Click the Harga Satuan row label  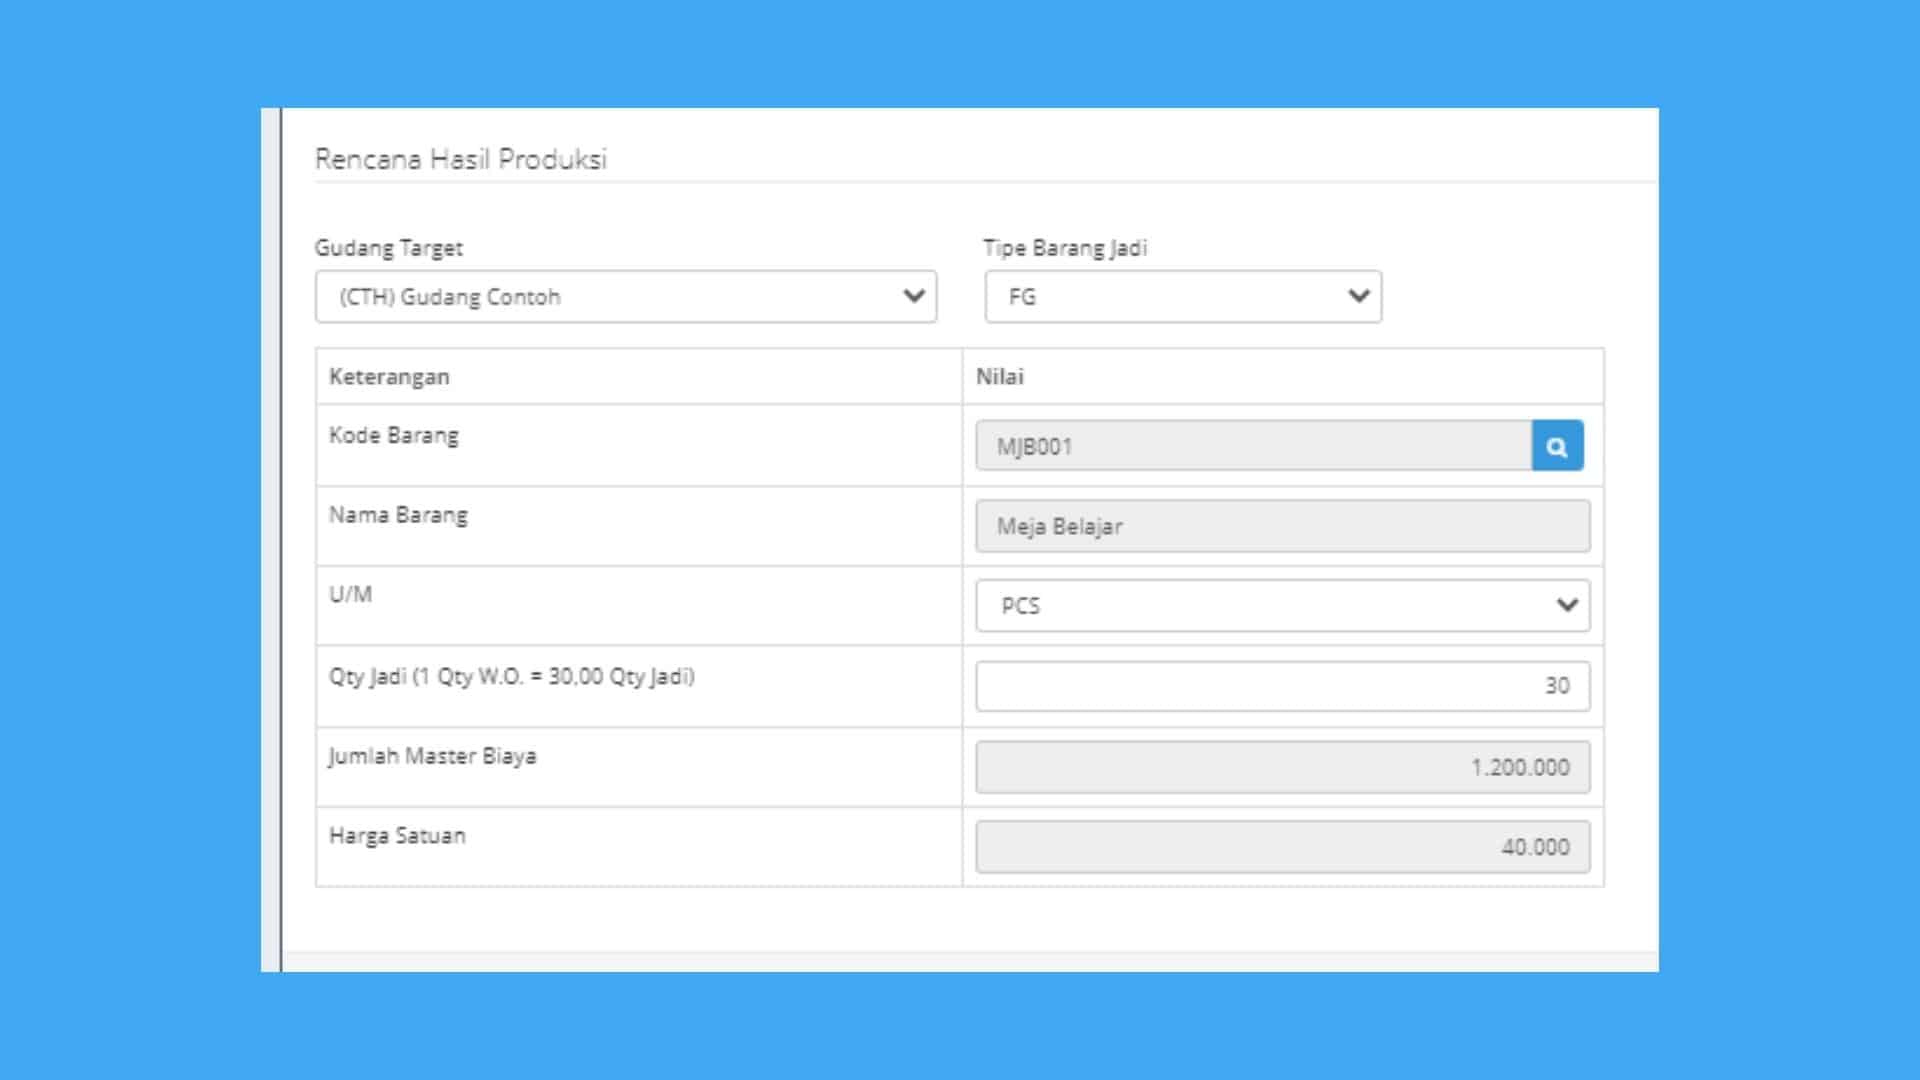coord(397,836)
